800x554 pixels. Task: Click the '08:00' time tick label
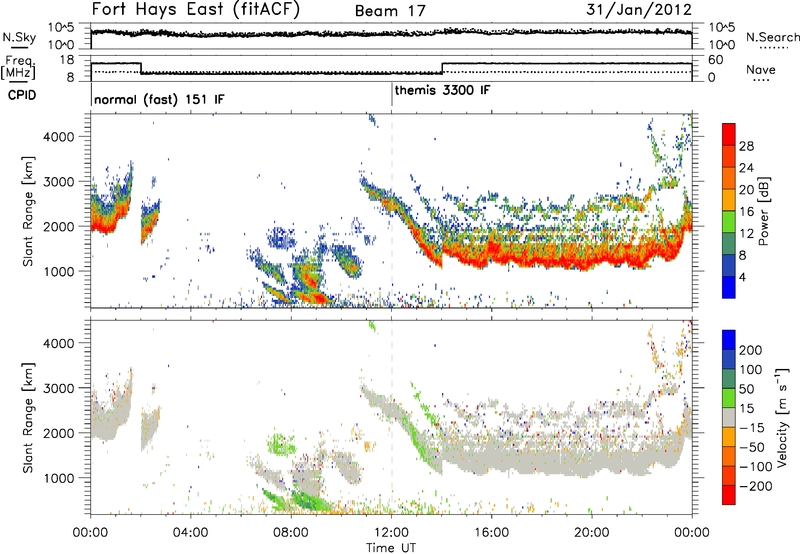[x=291, y=533]
